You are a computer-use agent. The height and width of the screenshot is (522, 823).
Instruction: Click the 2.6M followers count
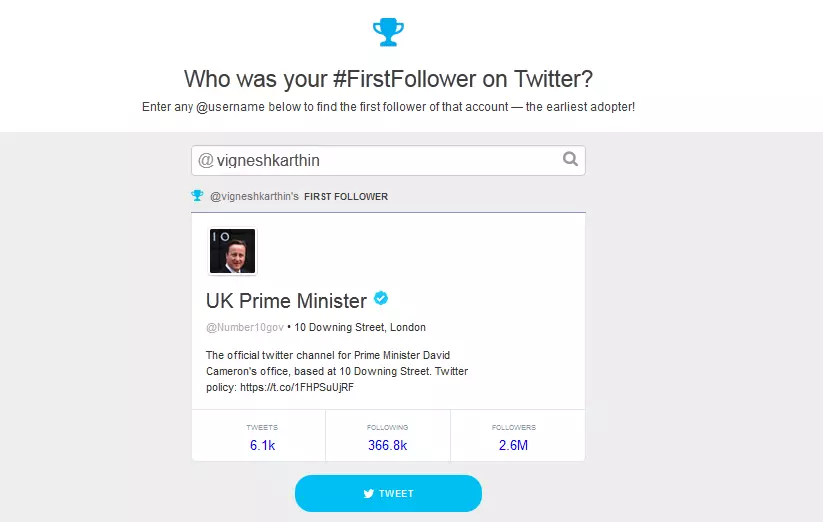pos(513,445)
